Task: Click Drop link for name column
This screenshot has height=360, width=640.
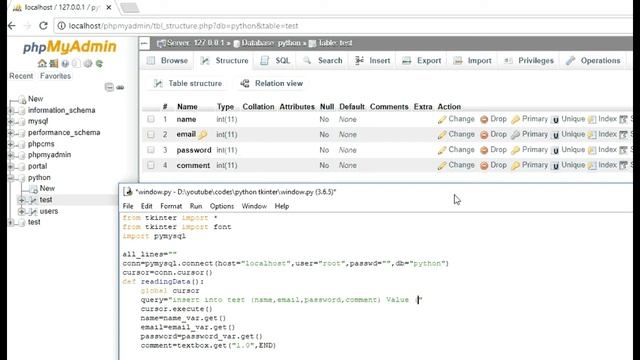Action: (x=498, y=119)
